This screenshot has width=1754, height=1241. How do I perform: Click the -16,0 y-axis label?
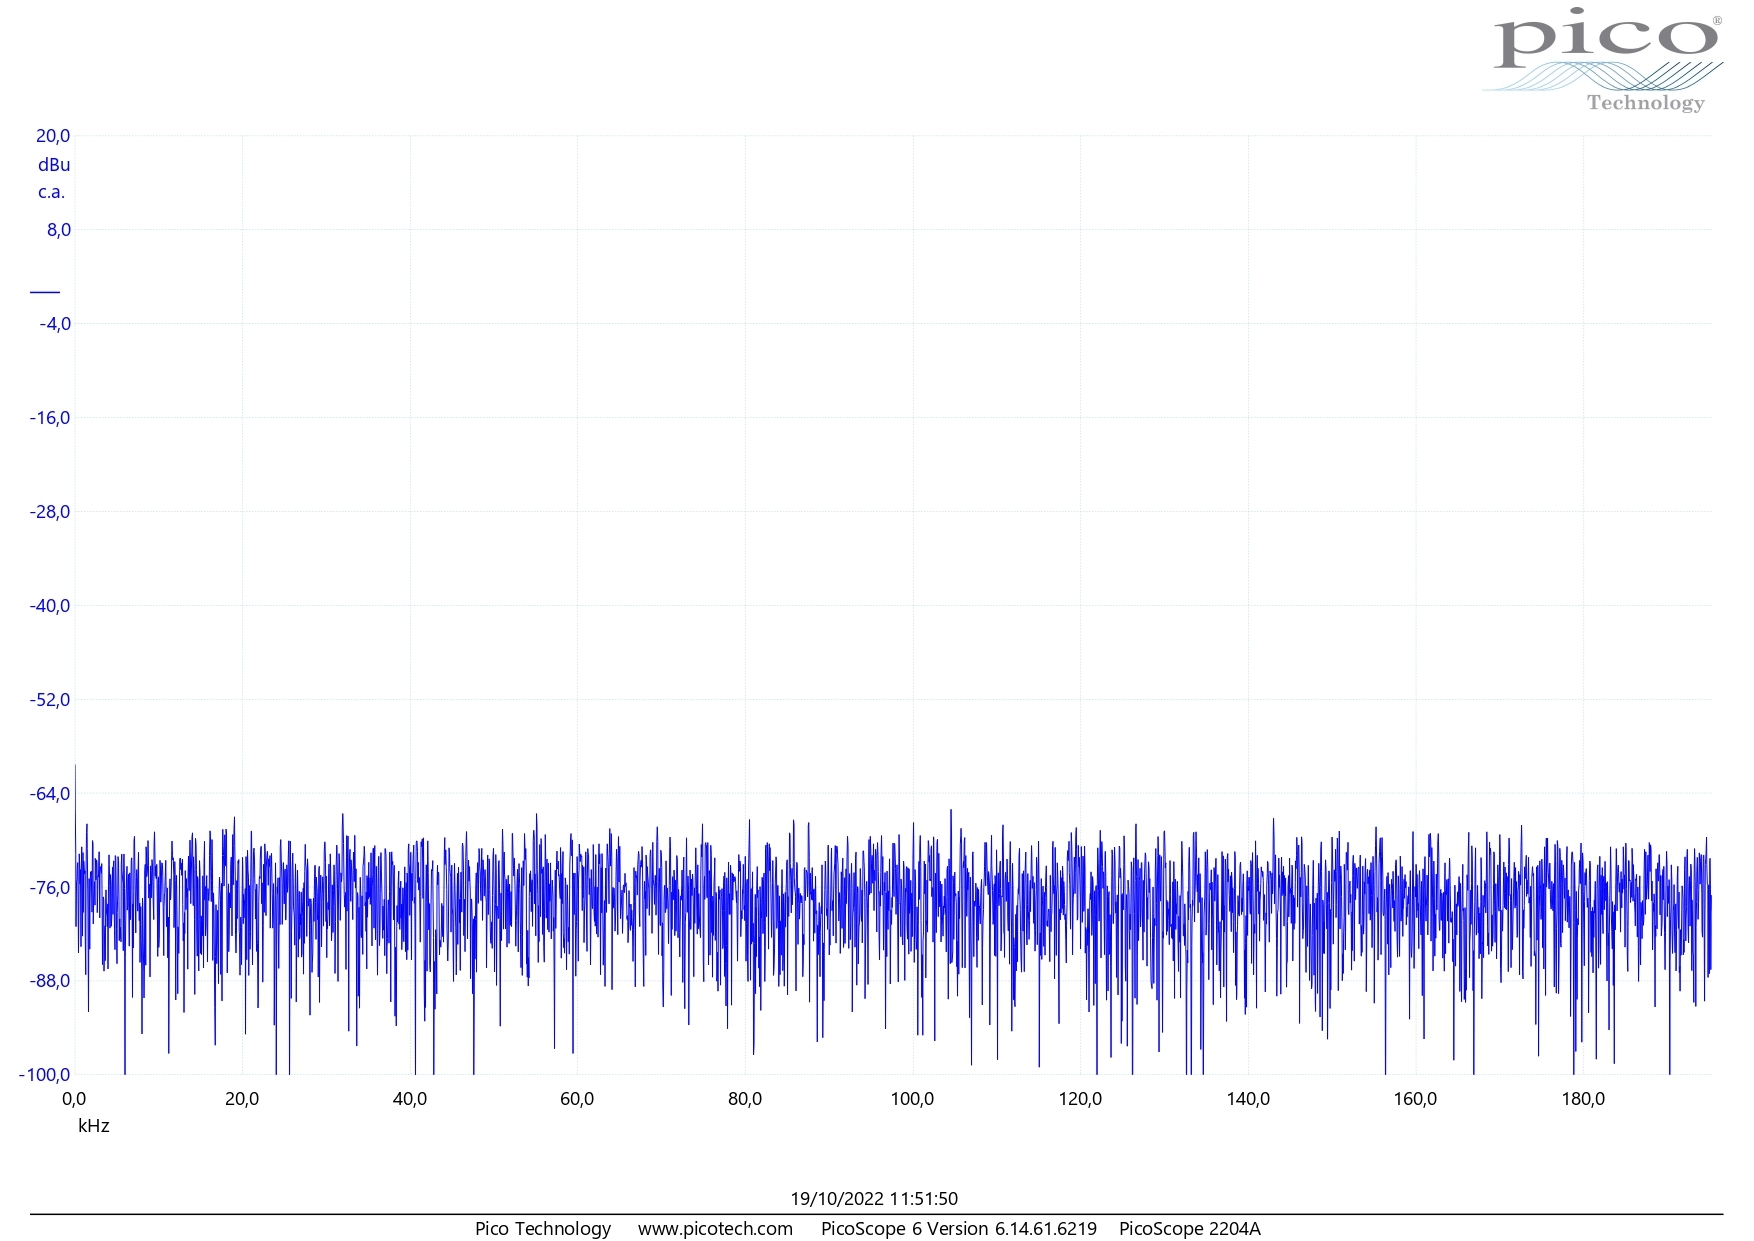pos(50,418)
